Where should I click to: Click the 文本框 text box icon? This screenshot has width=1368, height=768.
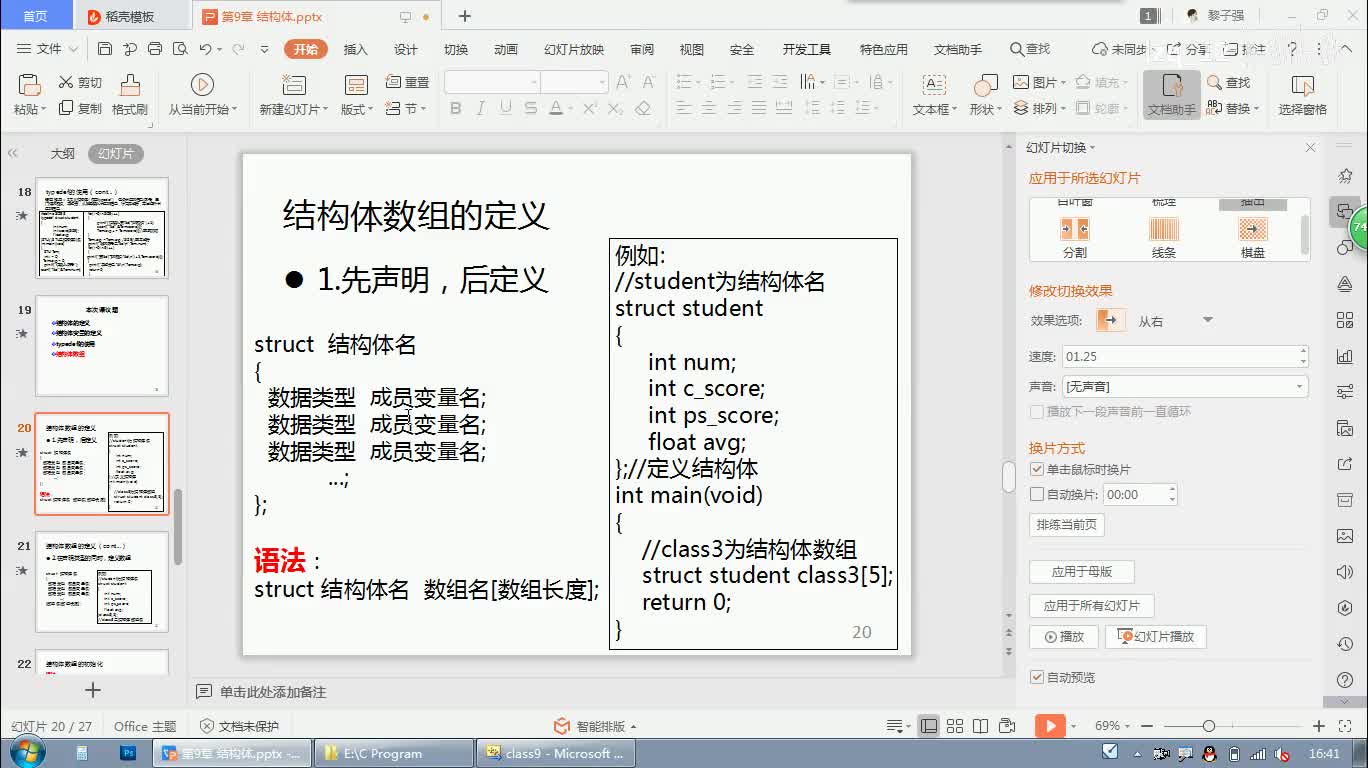click(x=934, y=86)
